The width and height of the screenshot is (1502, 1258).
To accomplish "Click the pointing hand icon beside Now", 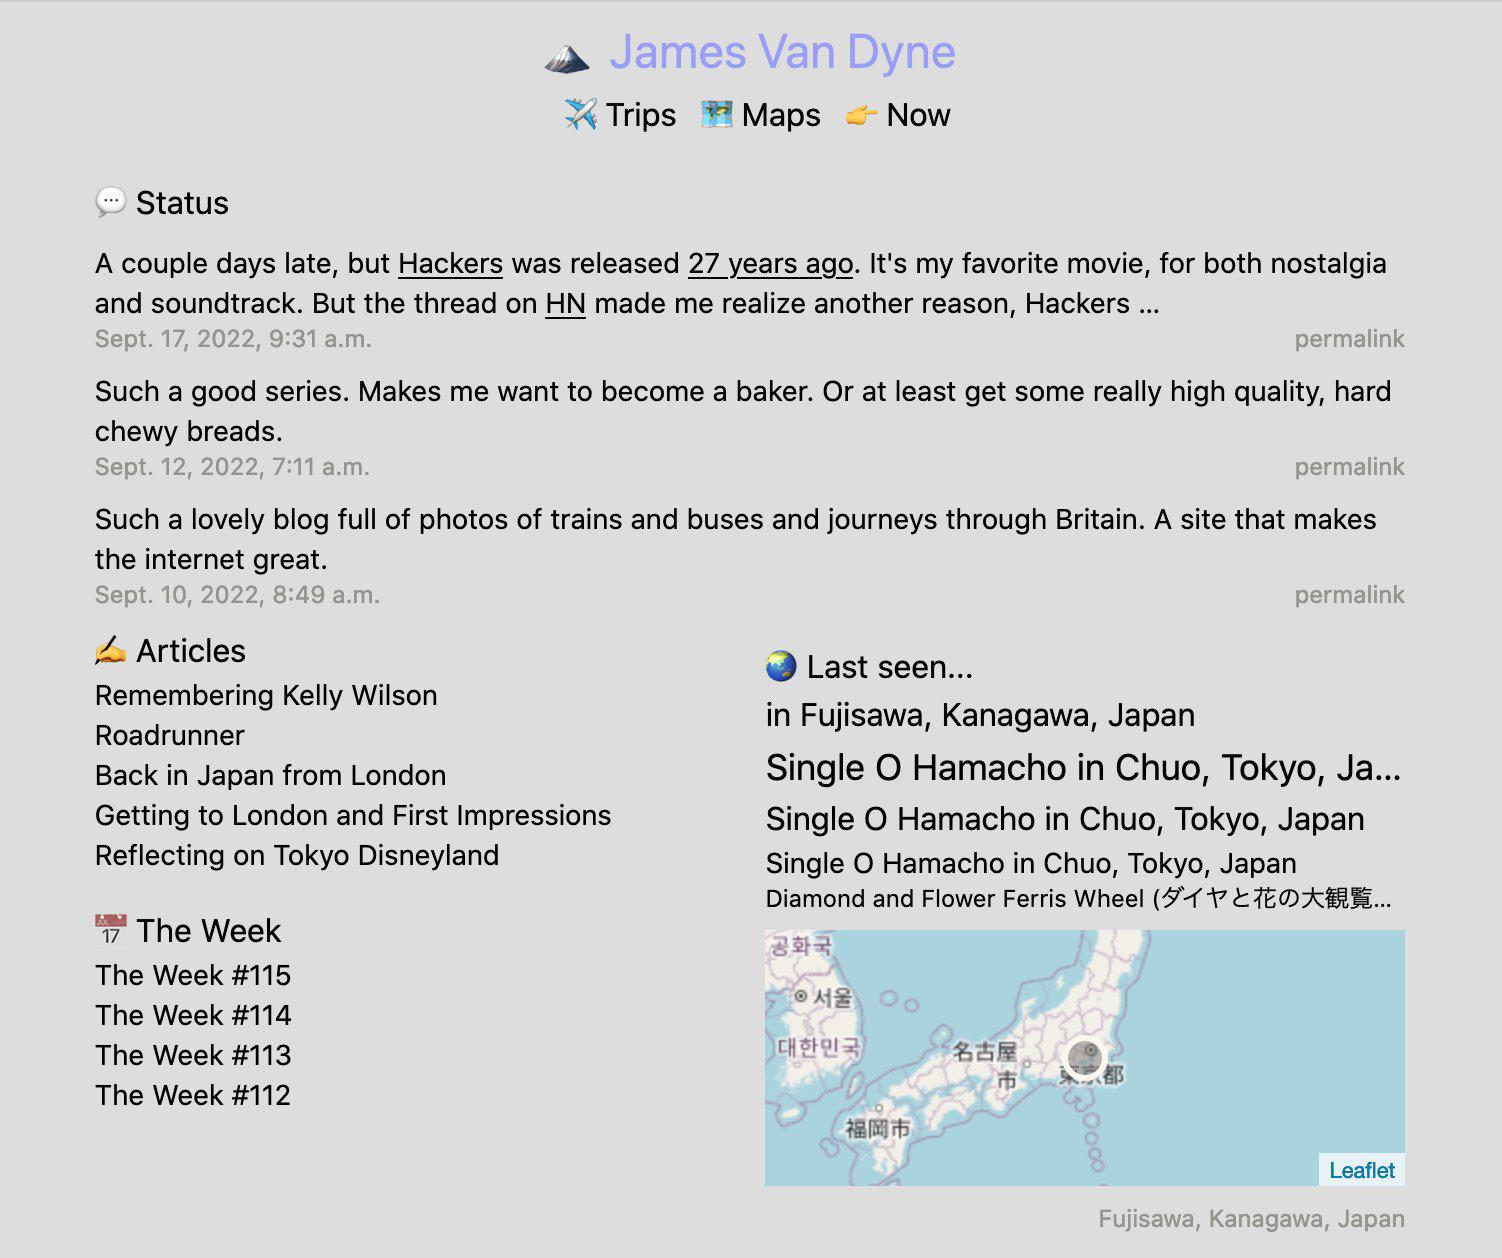I will [861, 116].
